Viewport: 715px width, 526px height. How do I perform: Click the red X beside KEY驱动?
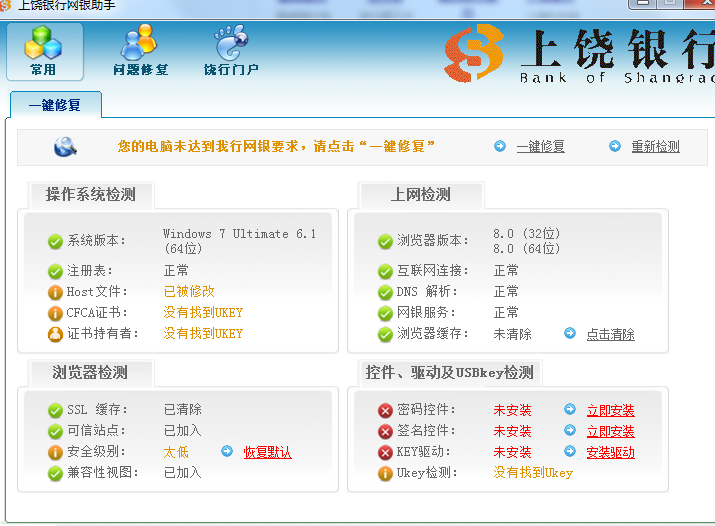point(385,452)
